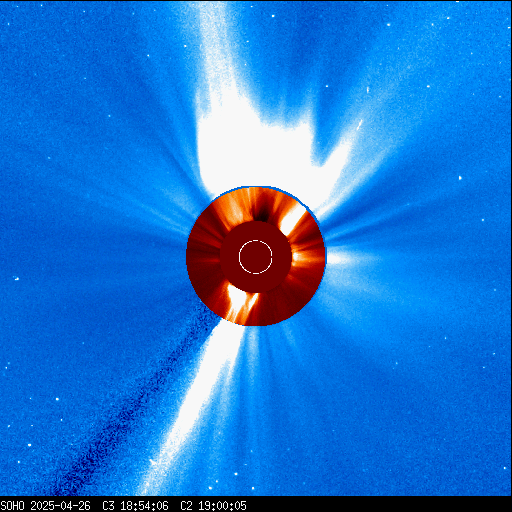Screen dimensions: 512x512
Task: Click the C2 19:00:05 timestamp
Action: click(213, 506)
